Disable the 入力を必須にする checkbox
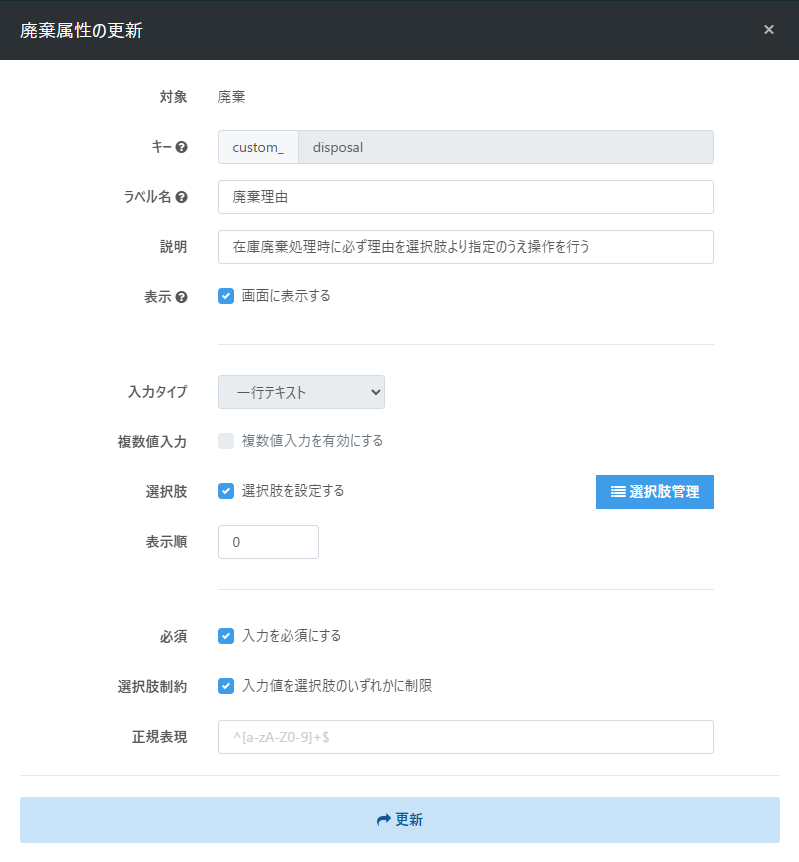The width and height of the screenshot is (799, 862). pos(226,636)
